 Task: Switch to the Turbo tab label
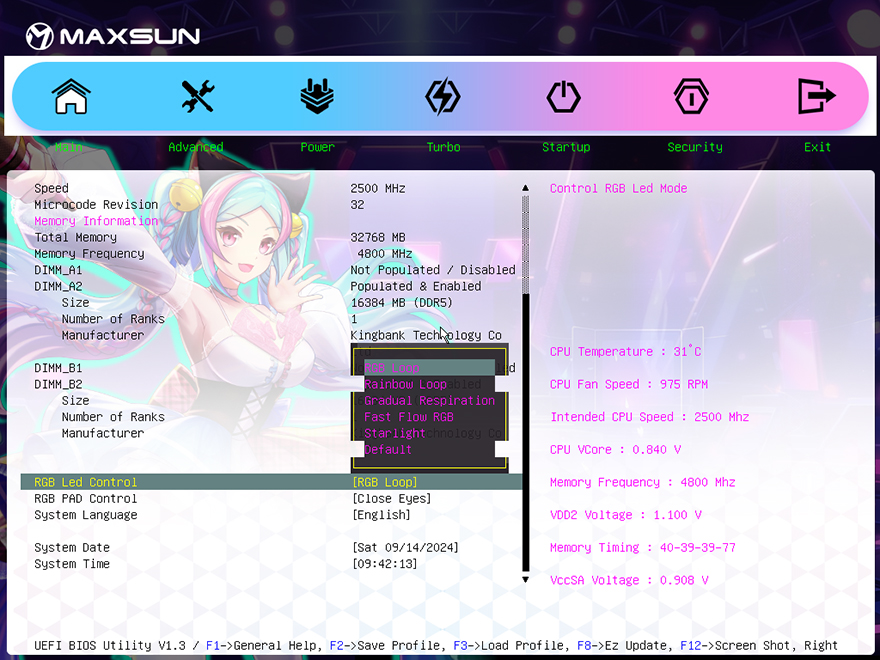(x=443, y=147)
